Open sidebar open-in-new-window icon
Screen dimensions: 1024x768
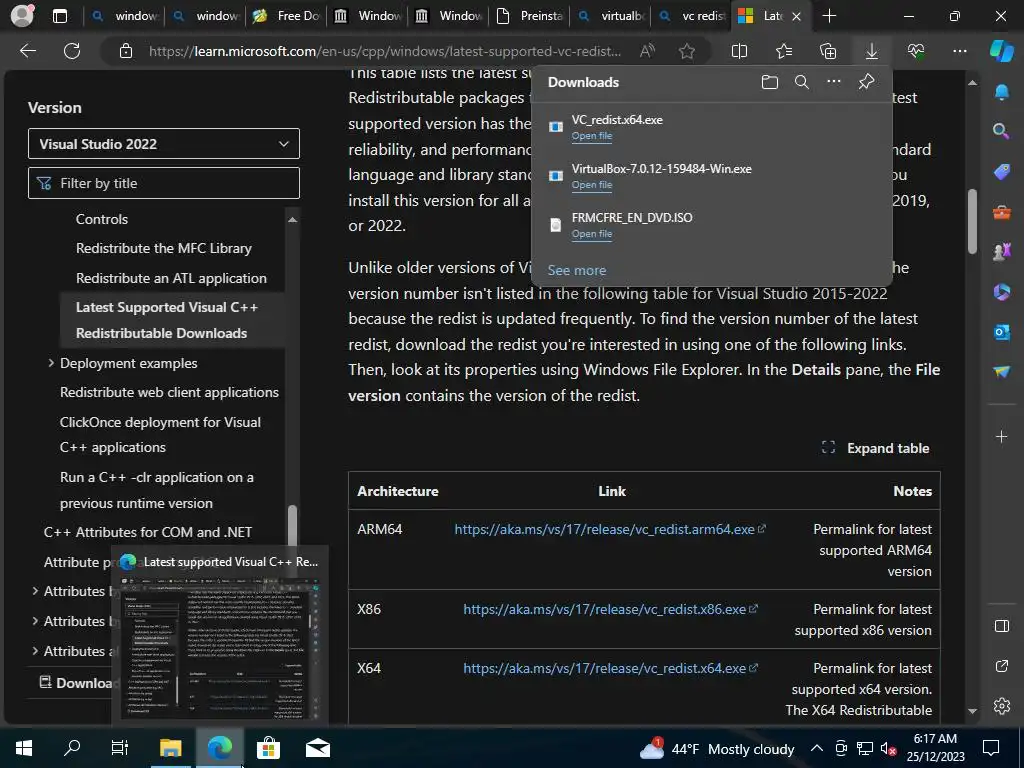[1001, 666]
